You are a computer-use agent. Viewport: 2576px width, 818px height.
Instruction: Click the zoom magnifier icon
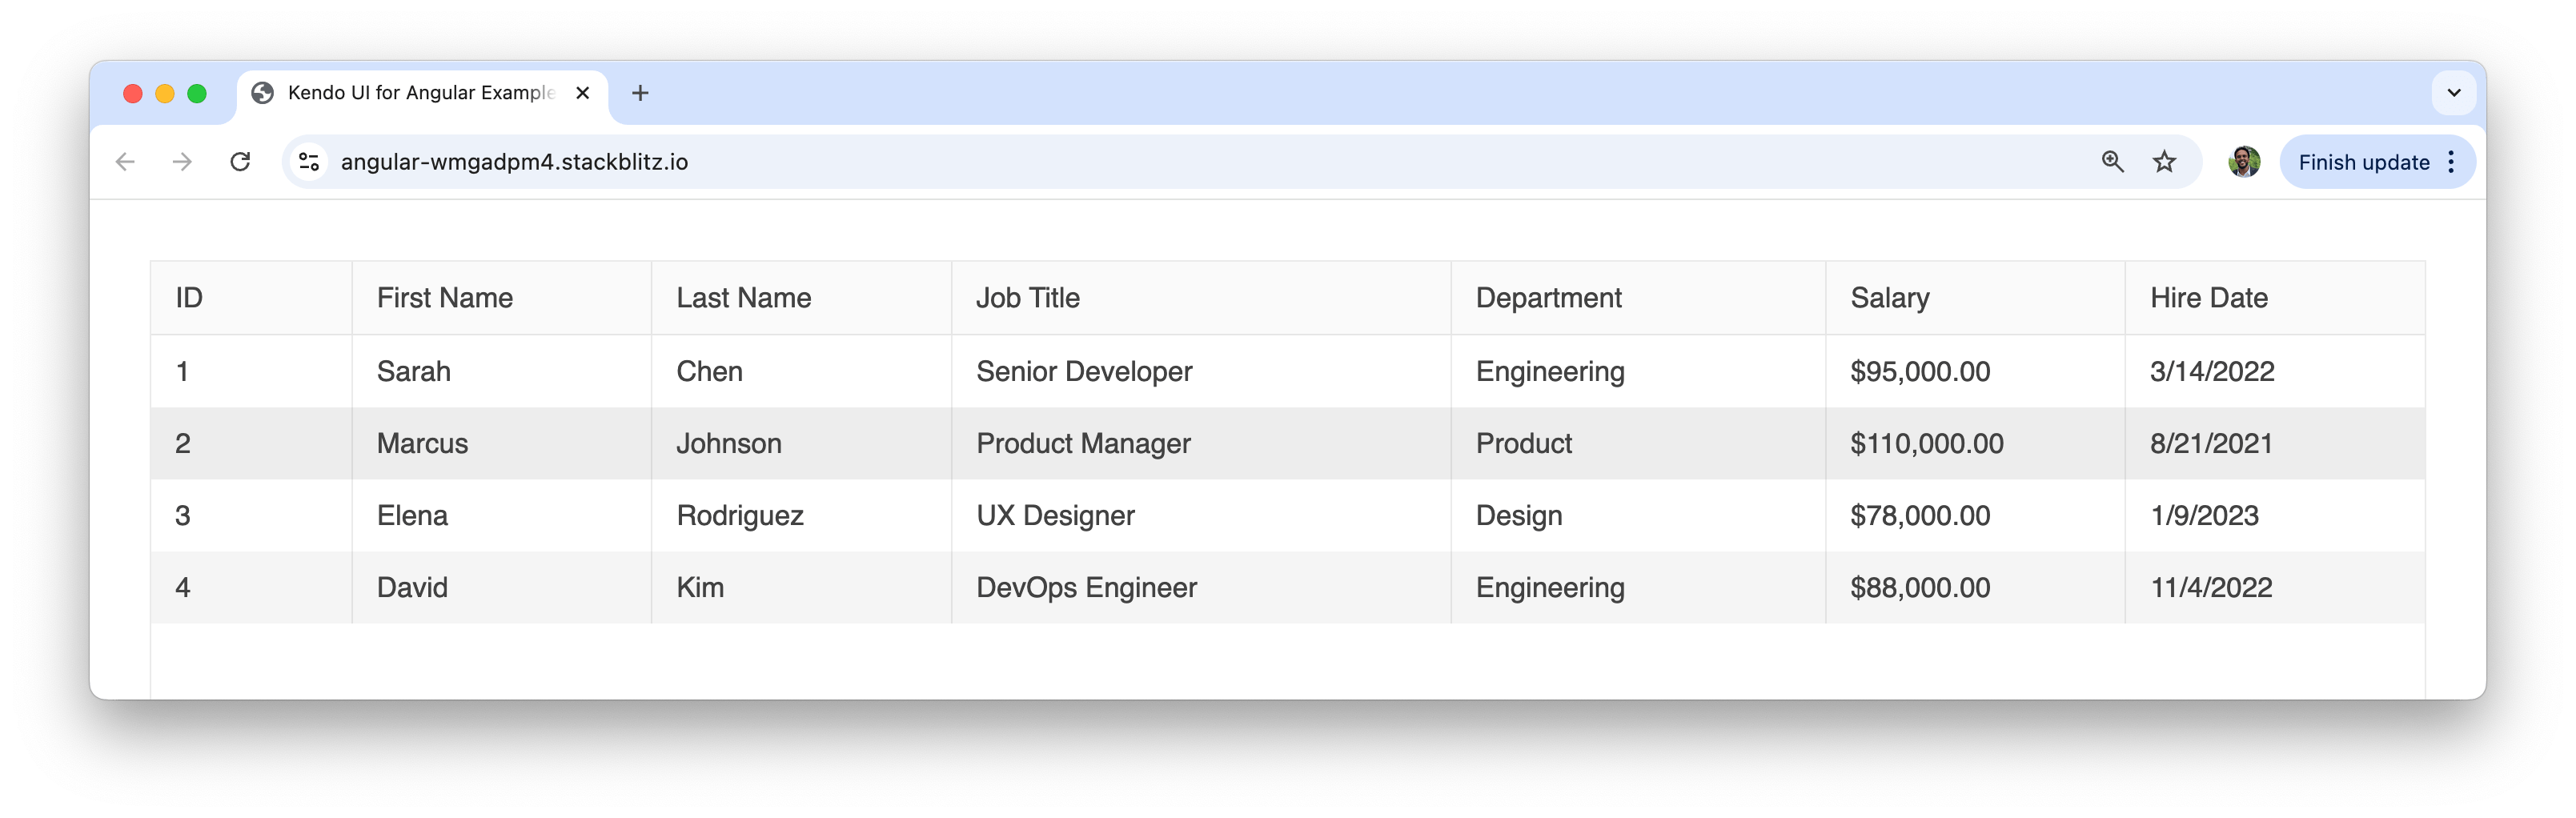coord(2112,162)
